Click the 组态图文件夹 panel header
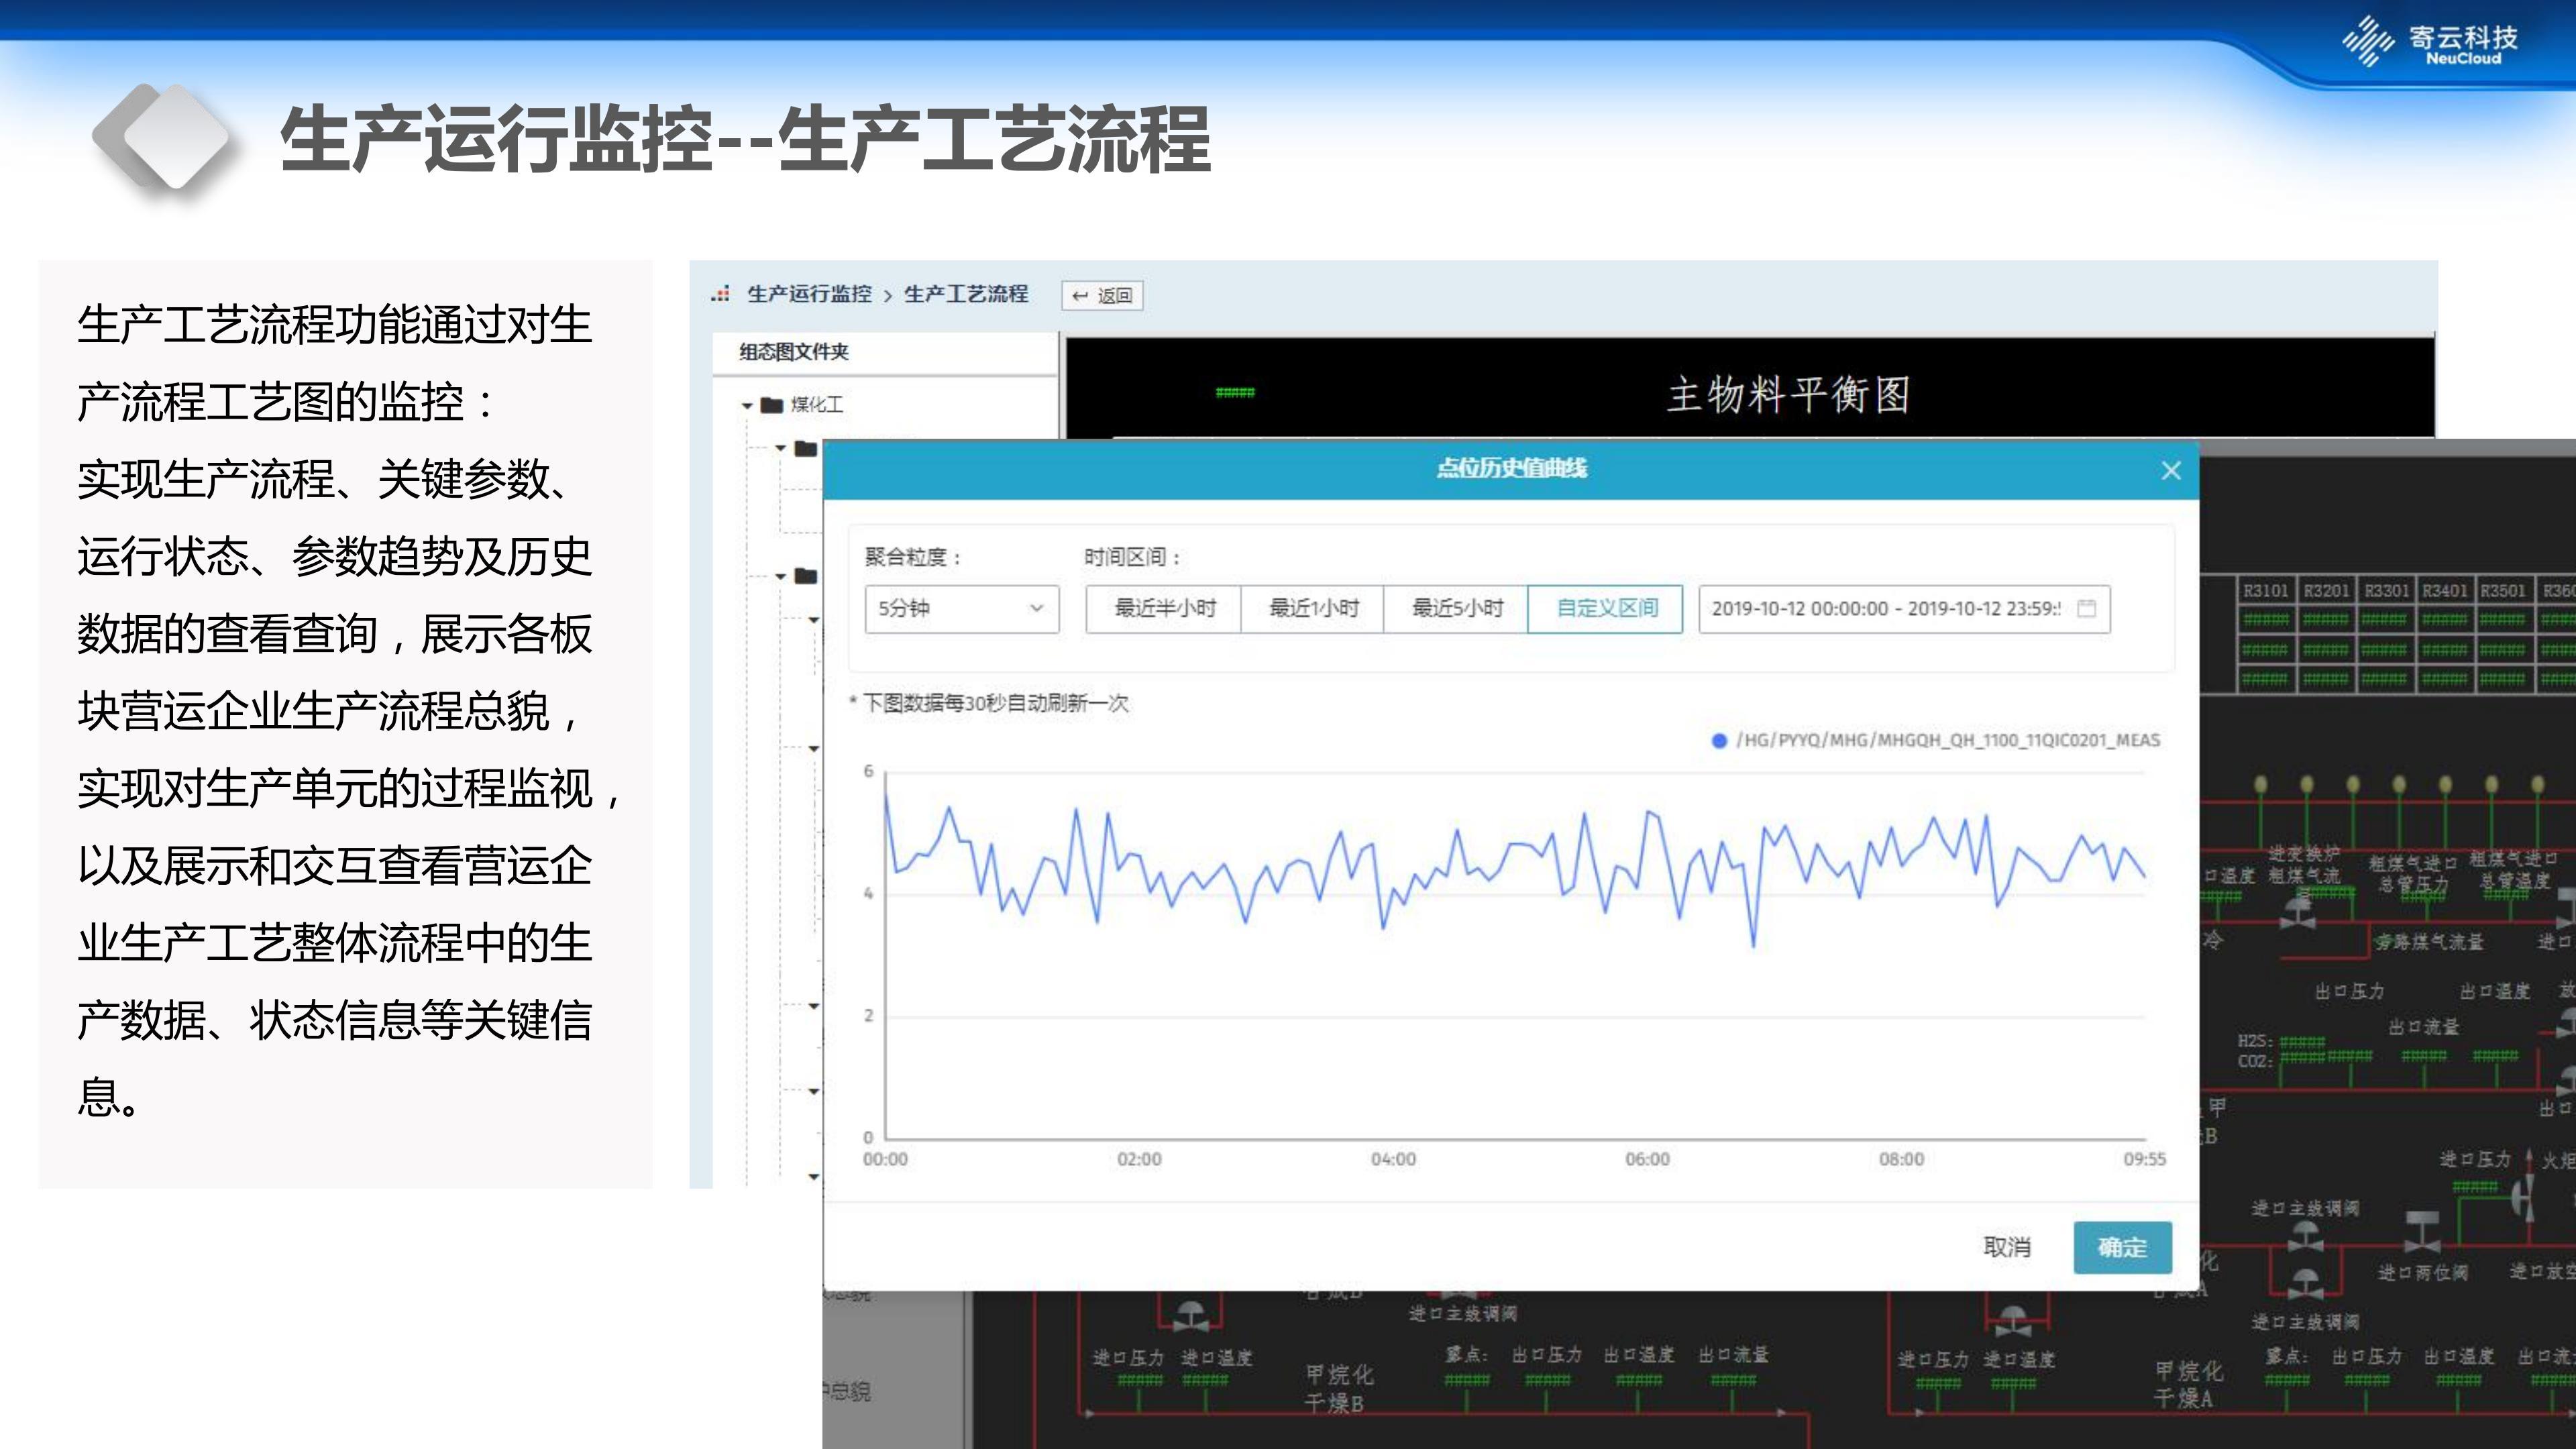The width and height of the screenshot is (2576, 1449). [793, 352]
